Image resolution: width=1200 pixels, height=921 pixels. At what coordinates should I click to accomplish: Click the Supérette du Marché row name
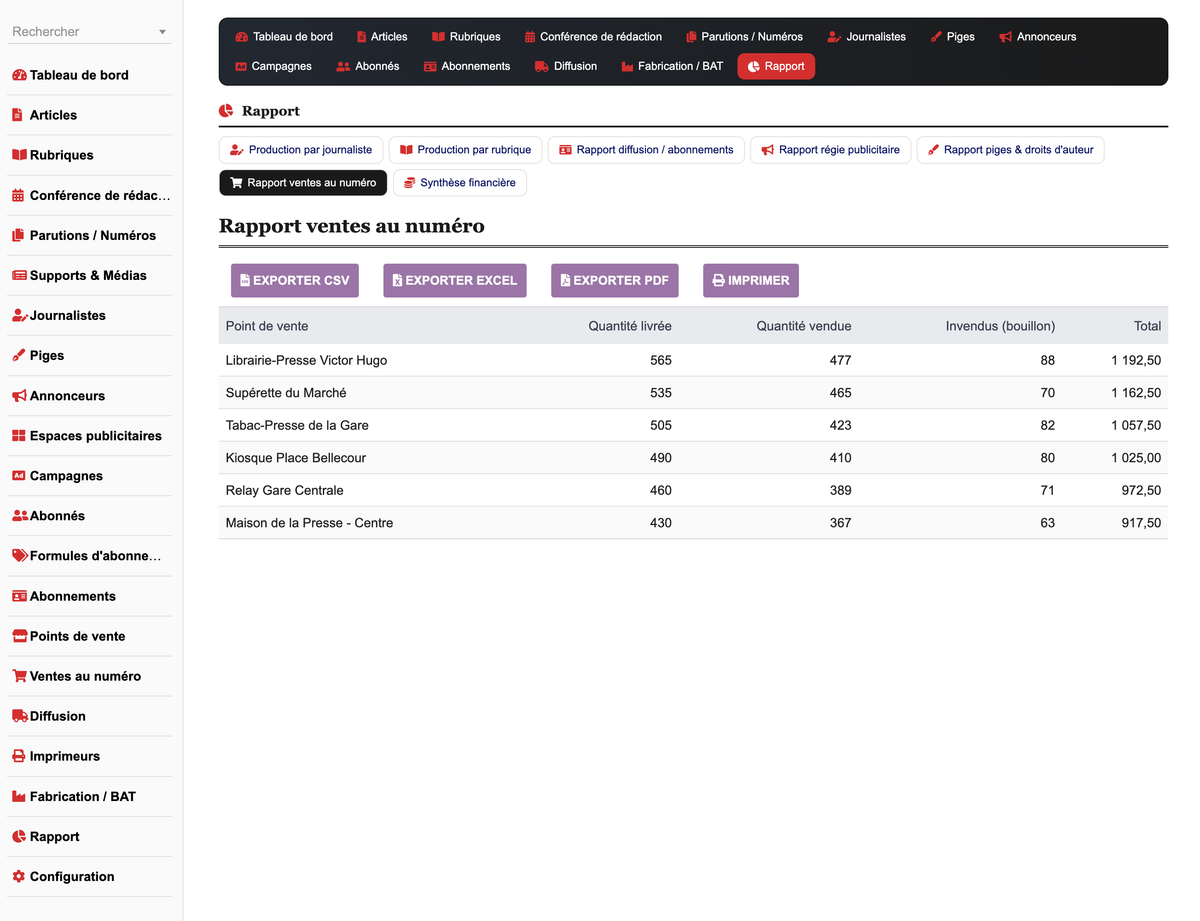(x=286, y=393)
